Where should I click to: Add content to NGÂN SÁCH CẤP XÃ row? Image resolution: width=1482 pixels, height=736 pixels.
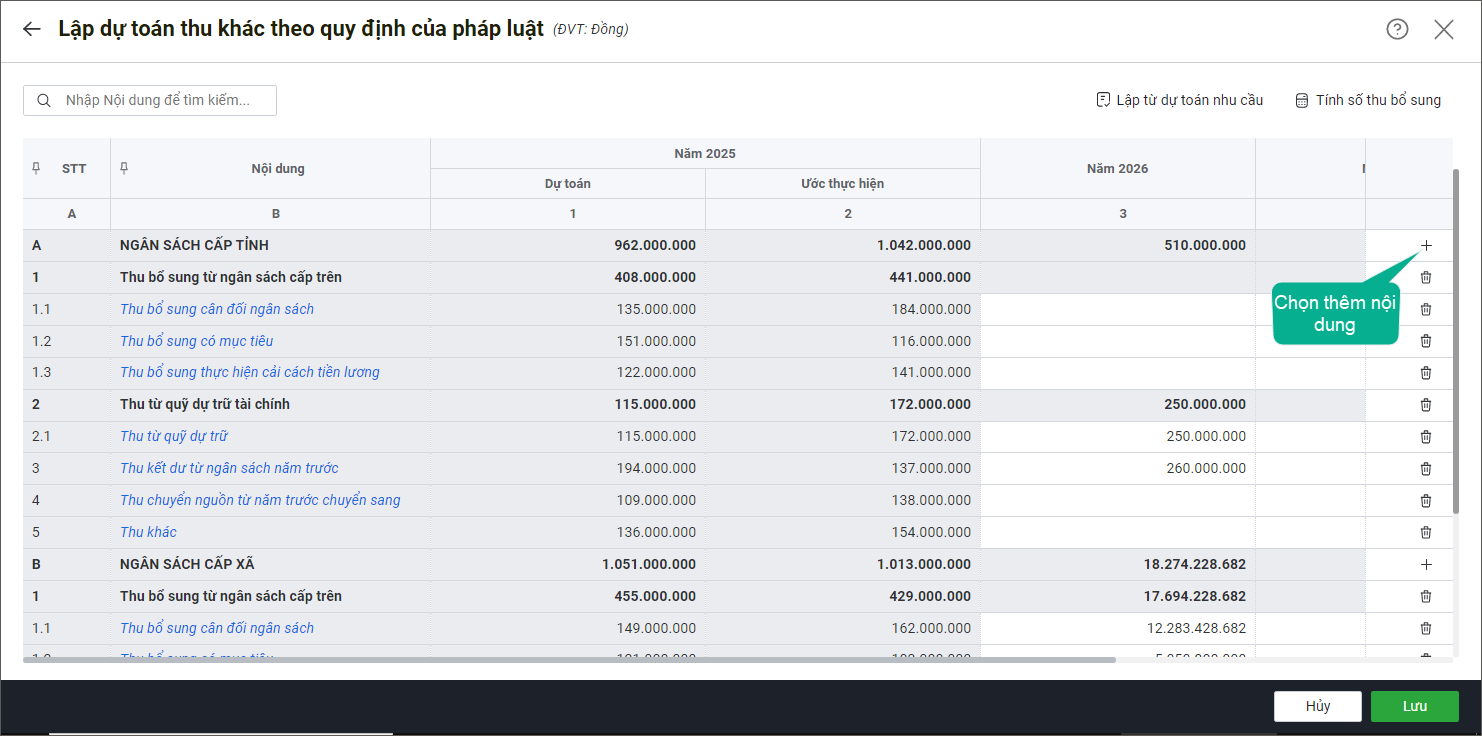(x=1426, y=564)
